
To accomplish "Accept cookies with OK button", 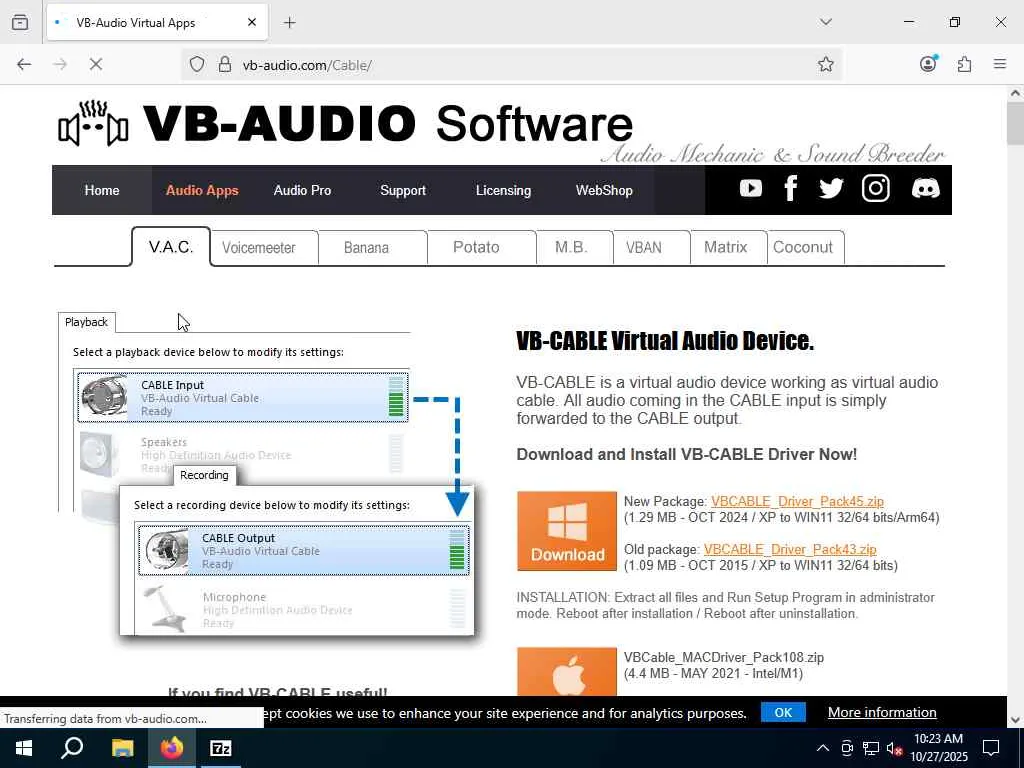I will click(x=783, y=712).
